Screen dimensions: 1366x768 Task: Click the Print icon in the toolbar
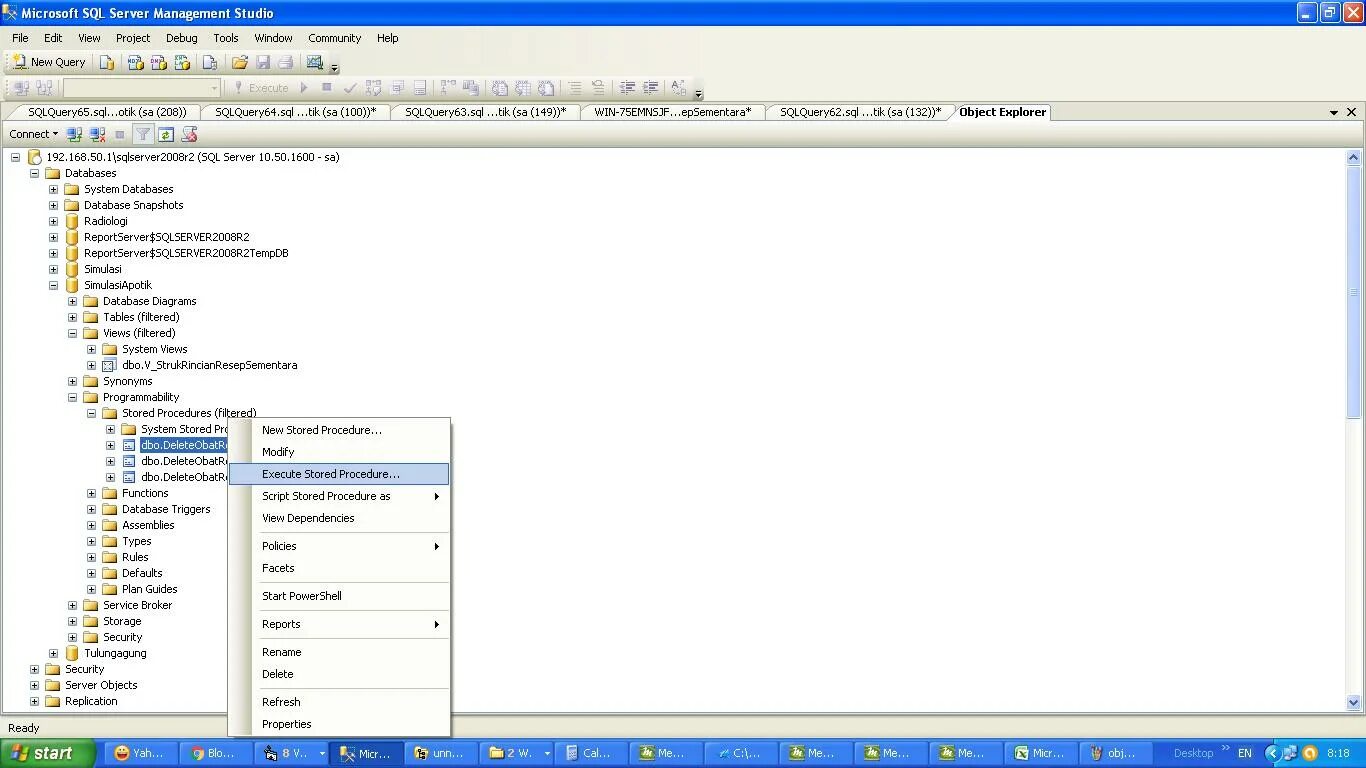click(286, 62)
